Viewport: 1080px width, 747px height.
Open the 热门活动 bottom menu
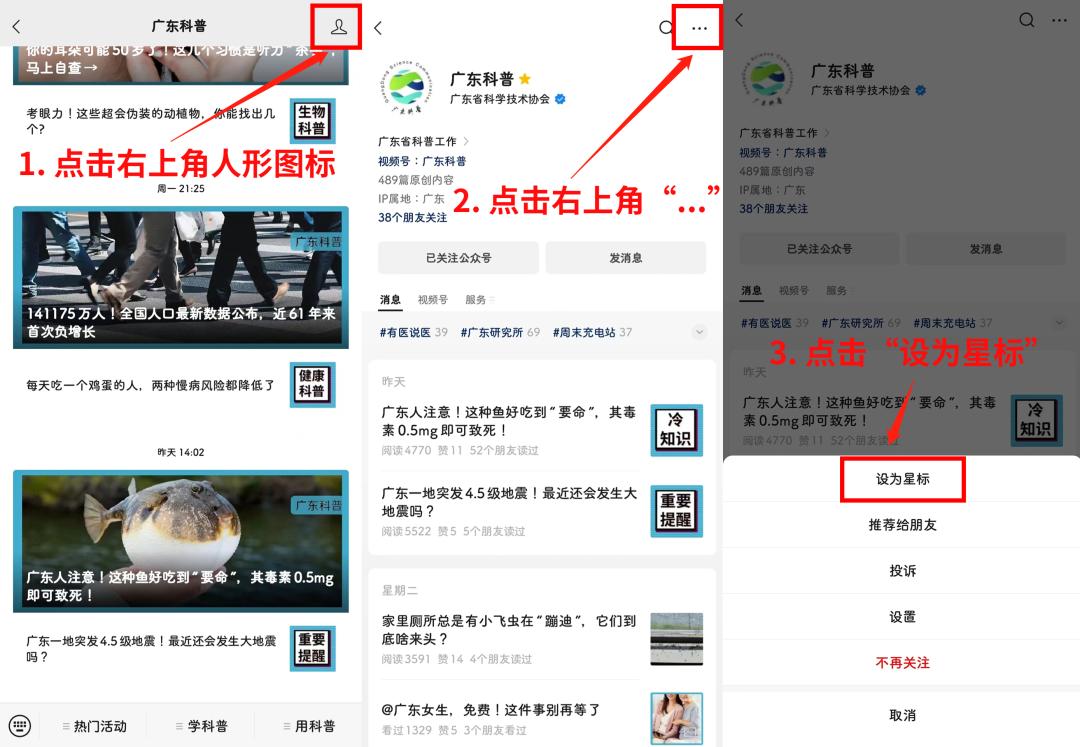[94, 726]
